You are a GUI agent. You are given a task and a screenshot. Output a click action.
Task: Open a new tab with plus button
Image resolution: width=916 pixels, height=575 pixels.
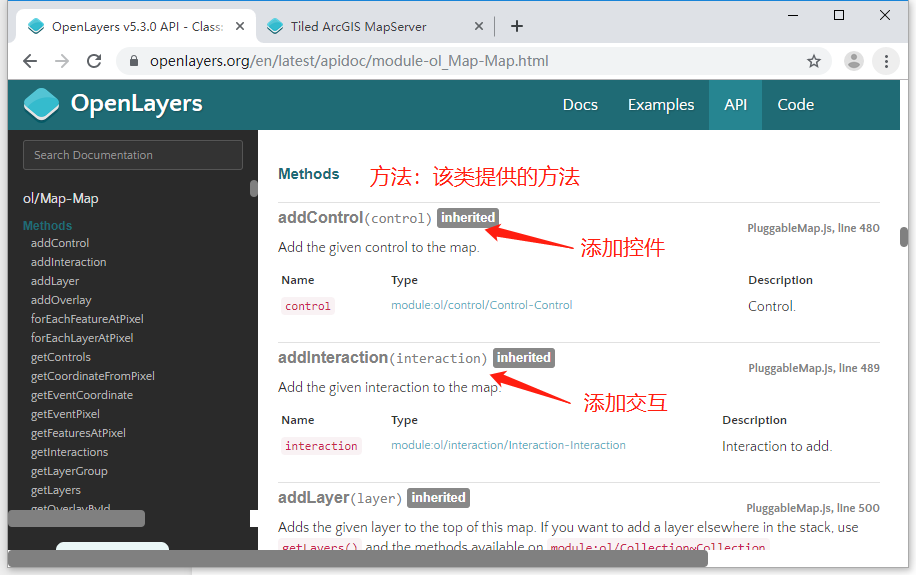click(516, 26)
